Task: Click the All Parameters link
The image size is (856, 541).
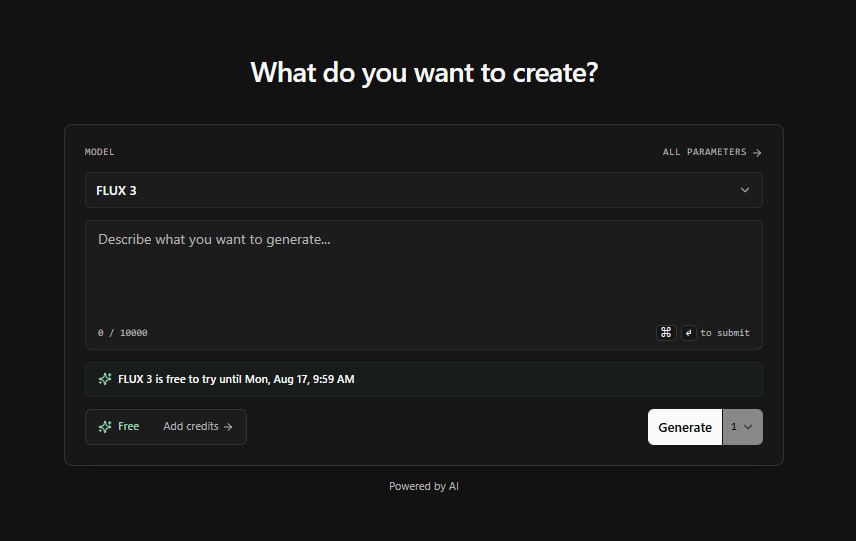Action: 712,152
